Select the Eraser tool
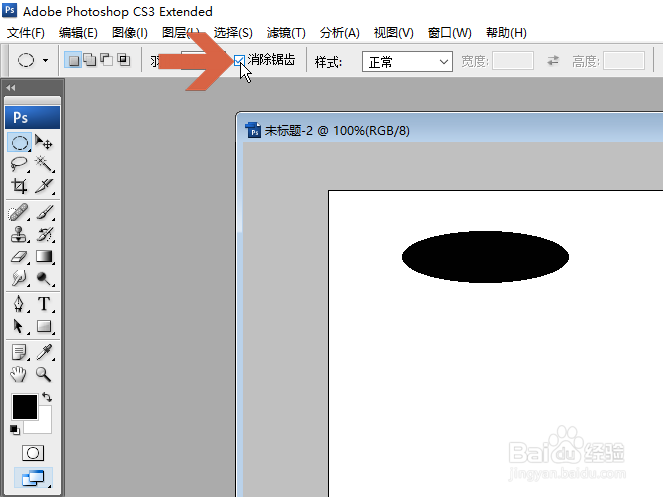Viewport: 663px width, 497px height. click(x=19, y=256)
